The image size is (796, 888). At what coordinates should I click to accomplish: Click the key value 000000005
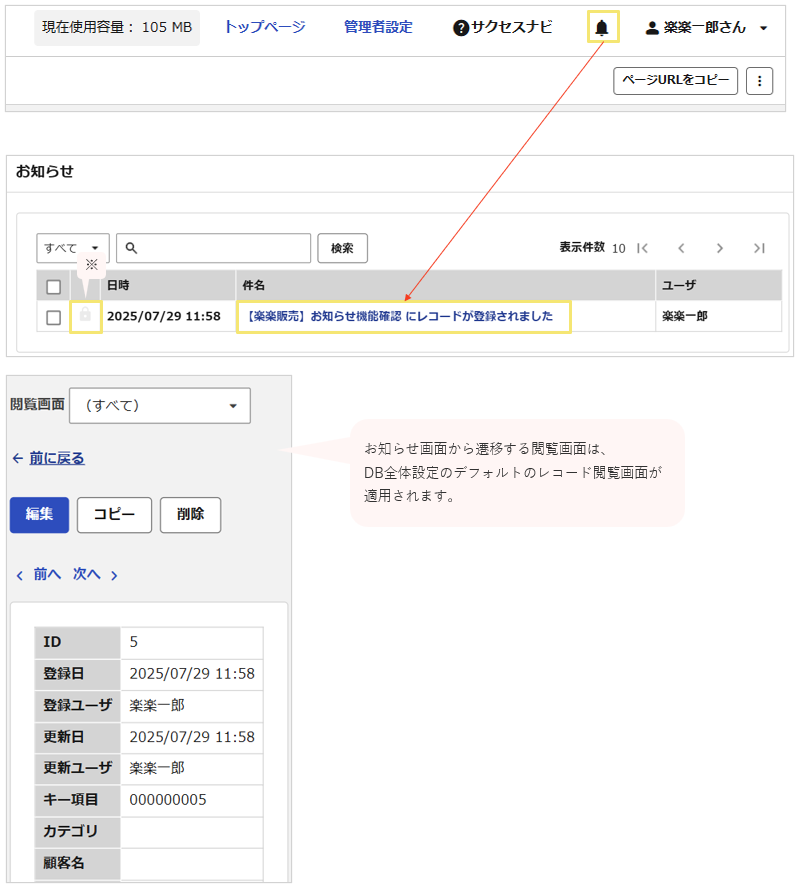coord(168,800)
